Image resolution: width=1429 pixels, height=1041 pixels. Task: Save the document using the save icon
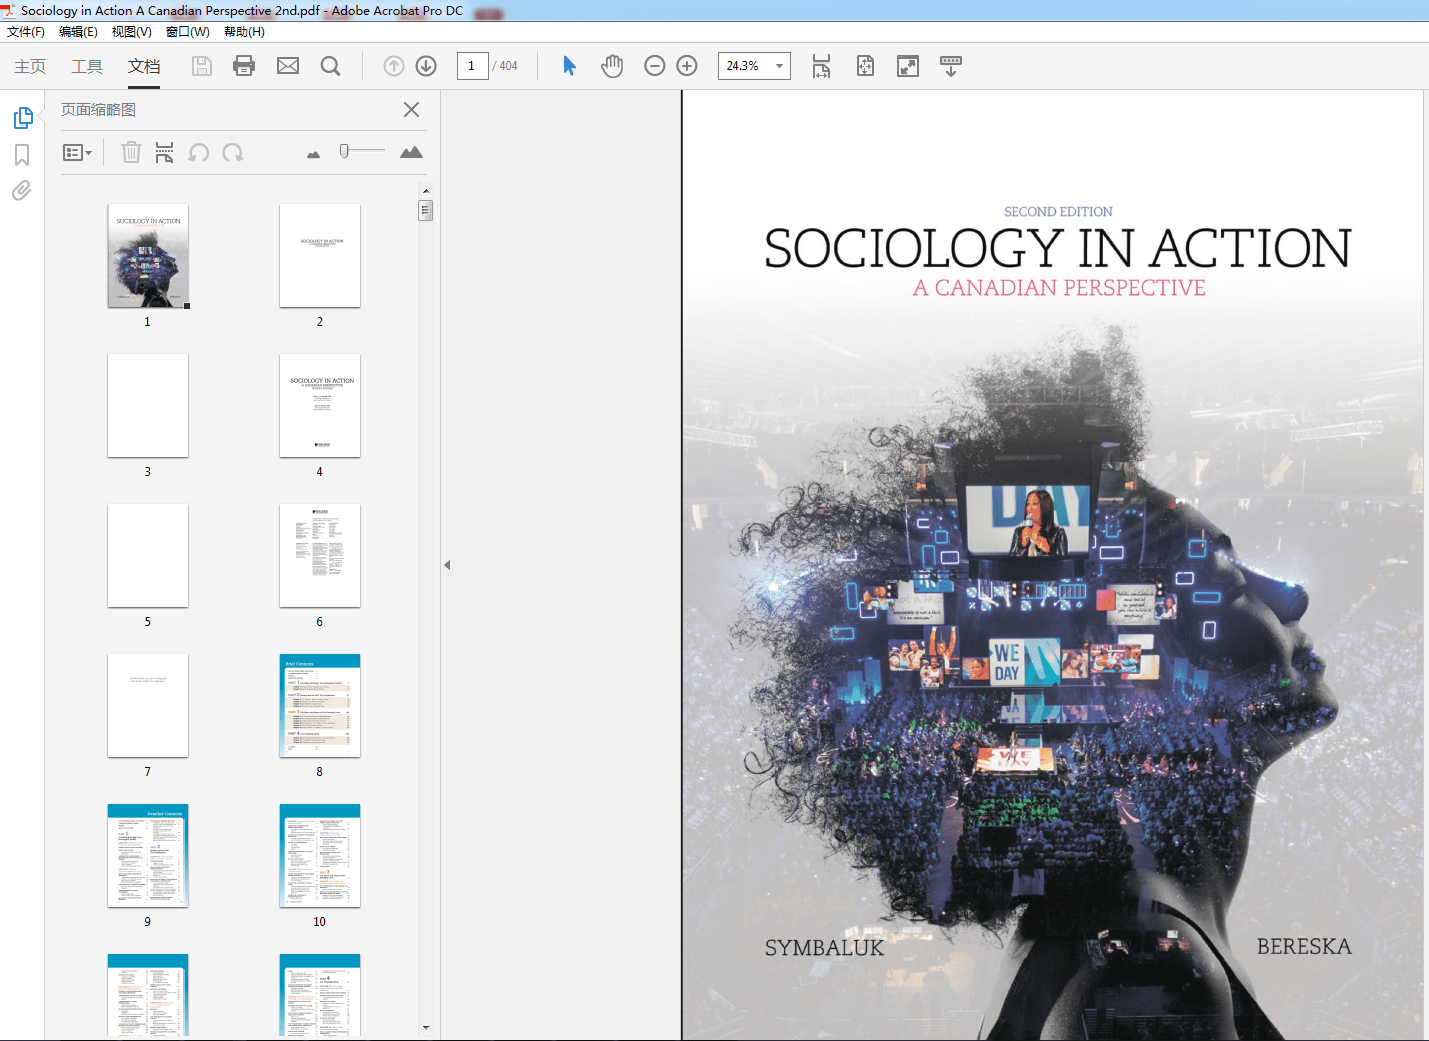coord(201,66)
